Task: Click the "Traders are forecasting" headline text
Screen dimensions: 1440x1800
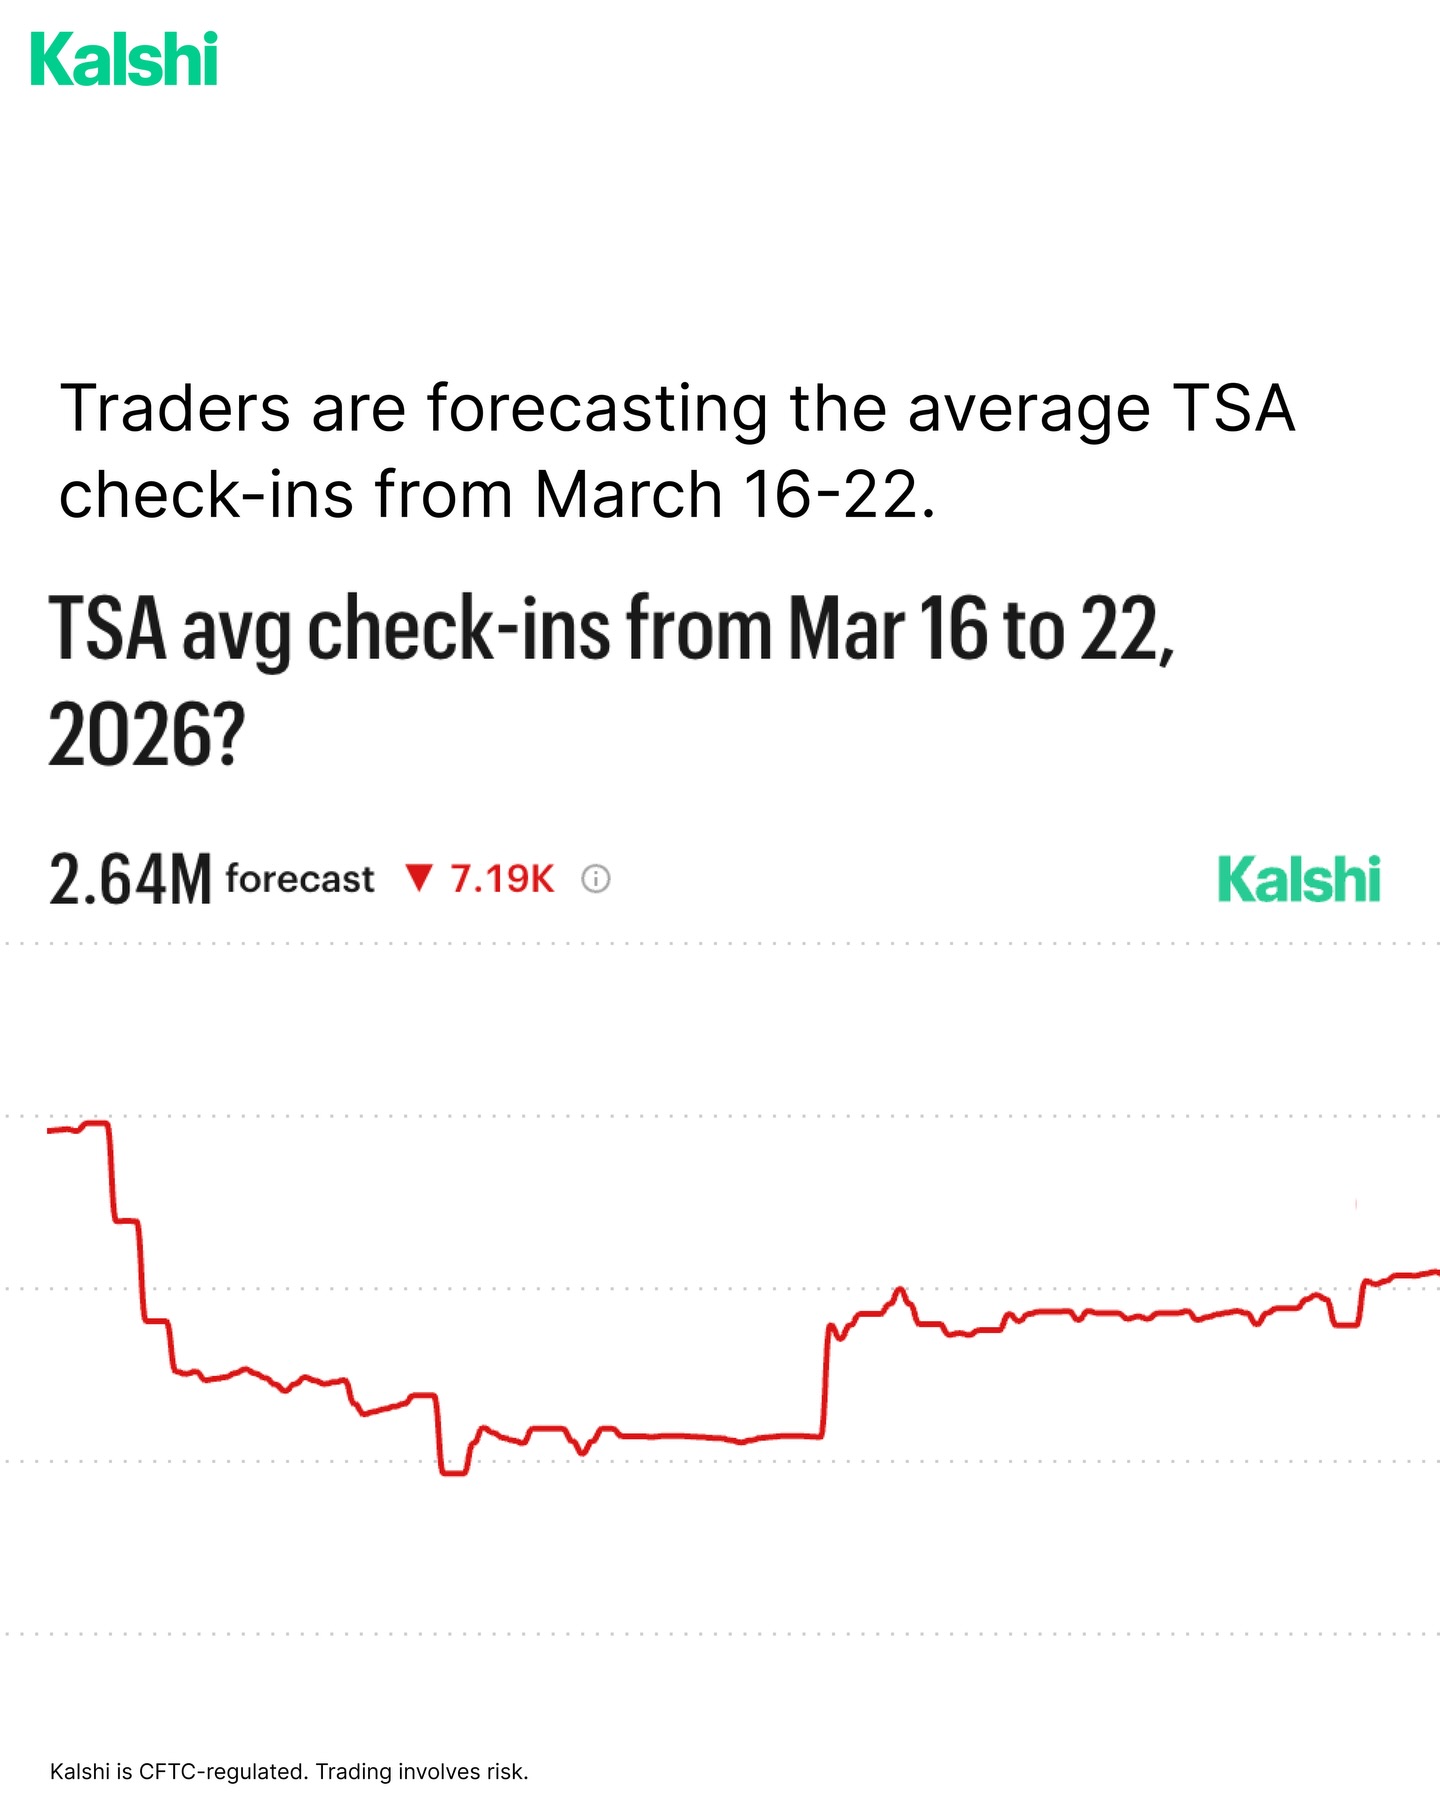Action: pyautogui.click(x=678, y=451)
